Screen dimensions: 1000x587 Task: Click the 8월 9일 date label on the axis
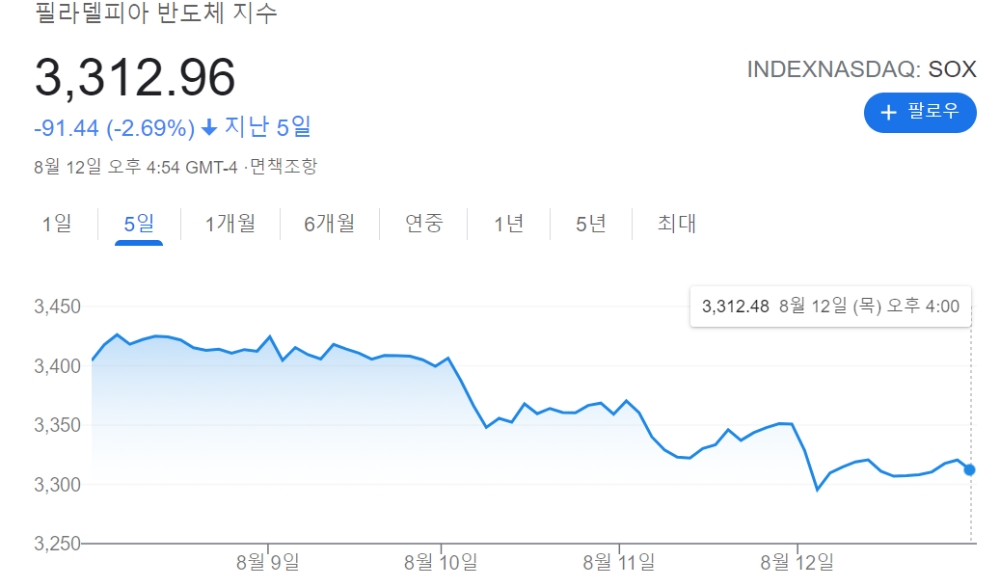(x=268, y=561)
